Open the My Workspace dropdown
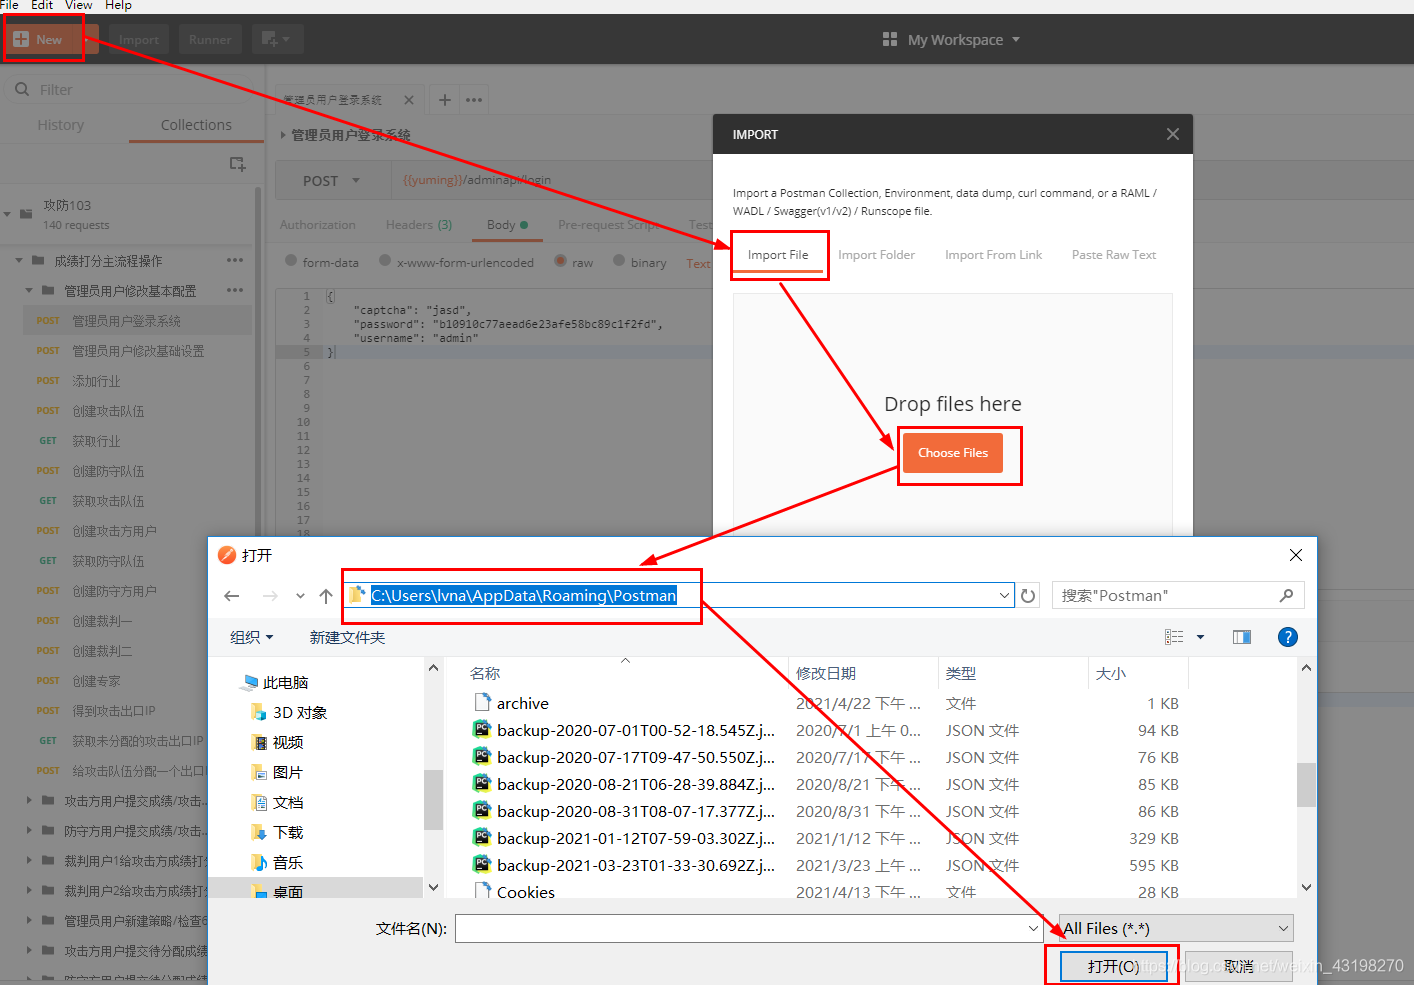Screen dimensions: 1414x985 [x=964, y=40]
